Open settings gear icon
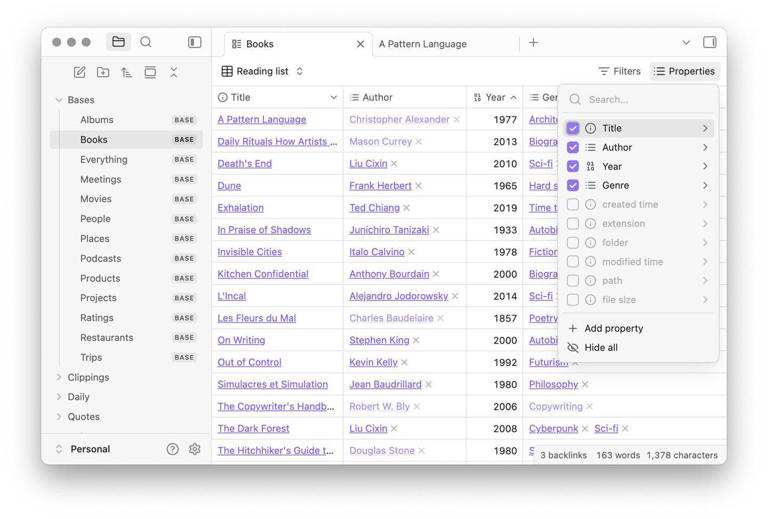The image size is (768, 519). [x=195, y=449]
